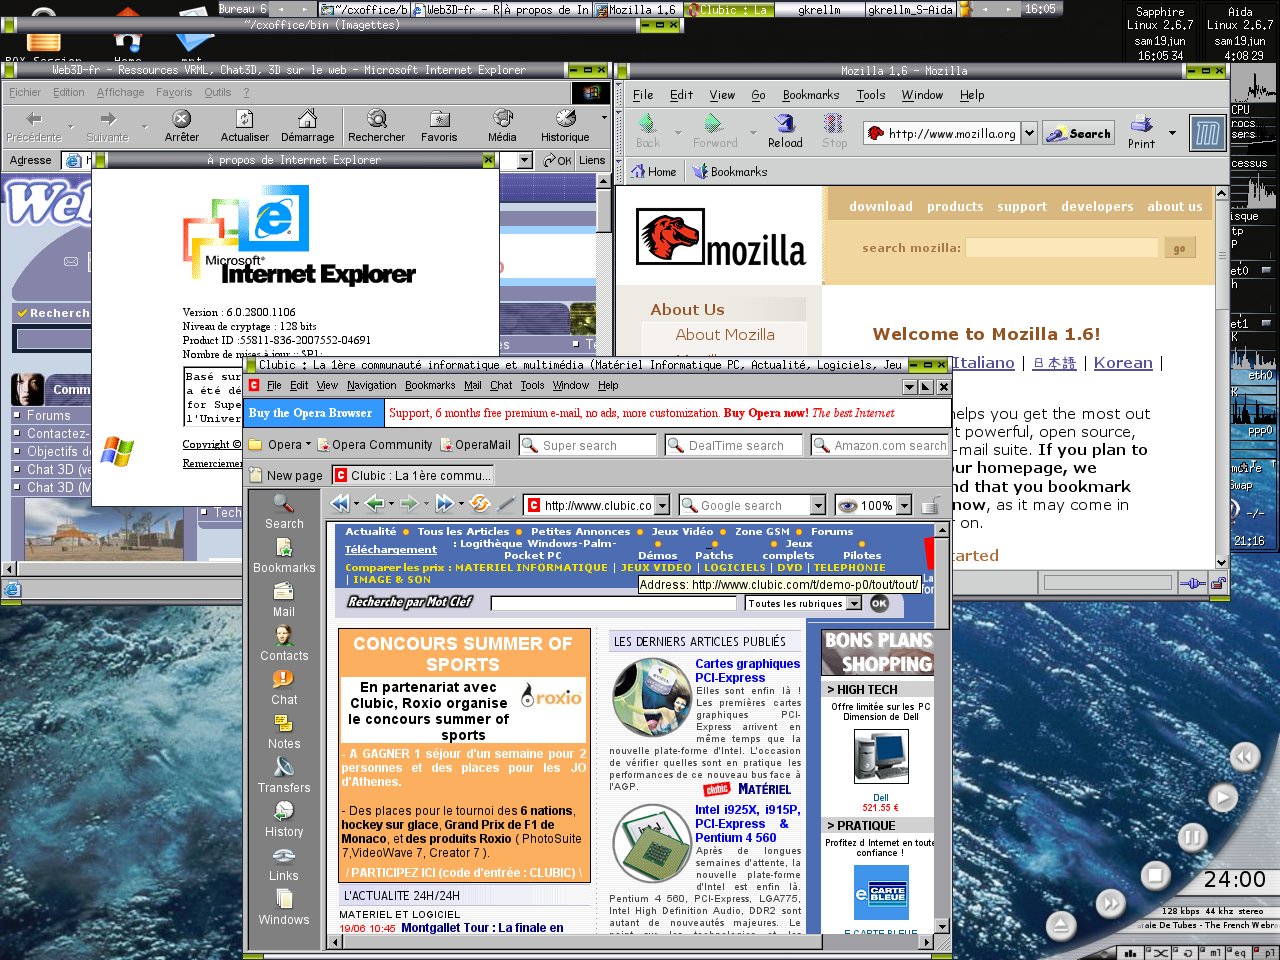The height and width of the screenshot is (960, 1280).
Task: Open Mozilla's Window menu
Action: (922, 95)
